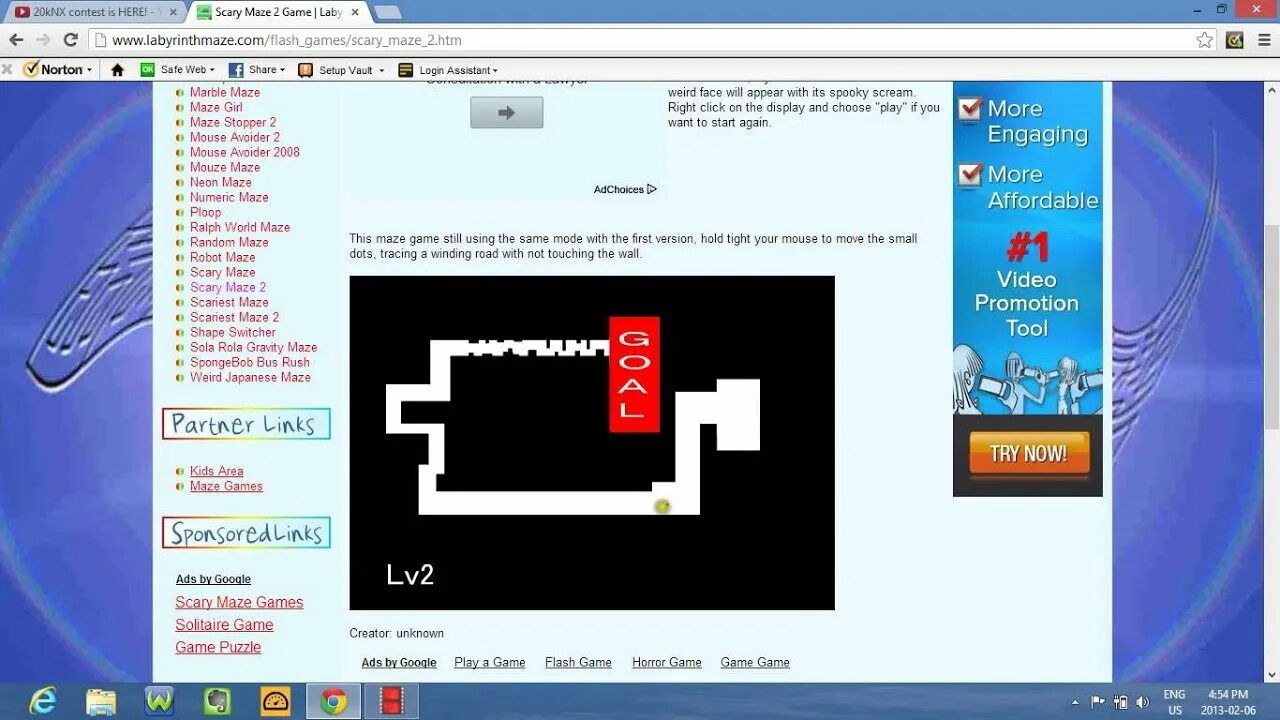Screen dimensions: 1280x720
Task: Click the Norton toolbar home icon
Action: pos(117,70)
